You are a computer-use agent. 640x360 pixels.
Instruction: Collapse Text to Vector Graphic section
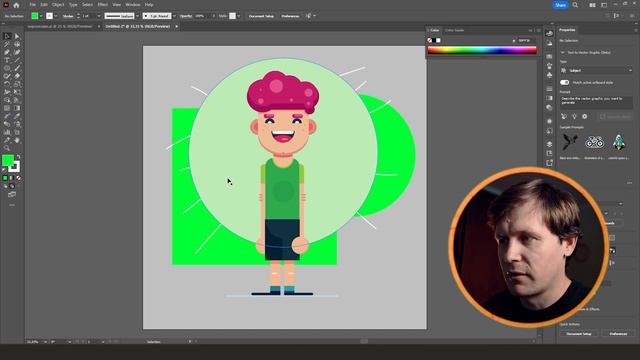point(563,53)
